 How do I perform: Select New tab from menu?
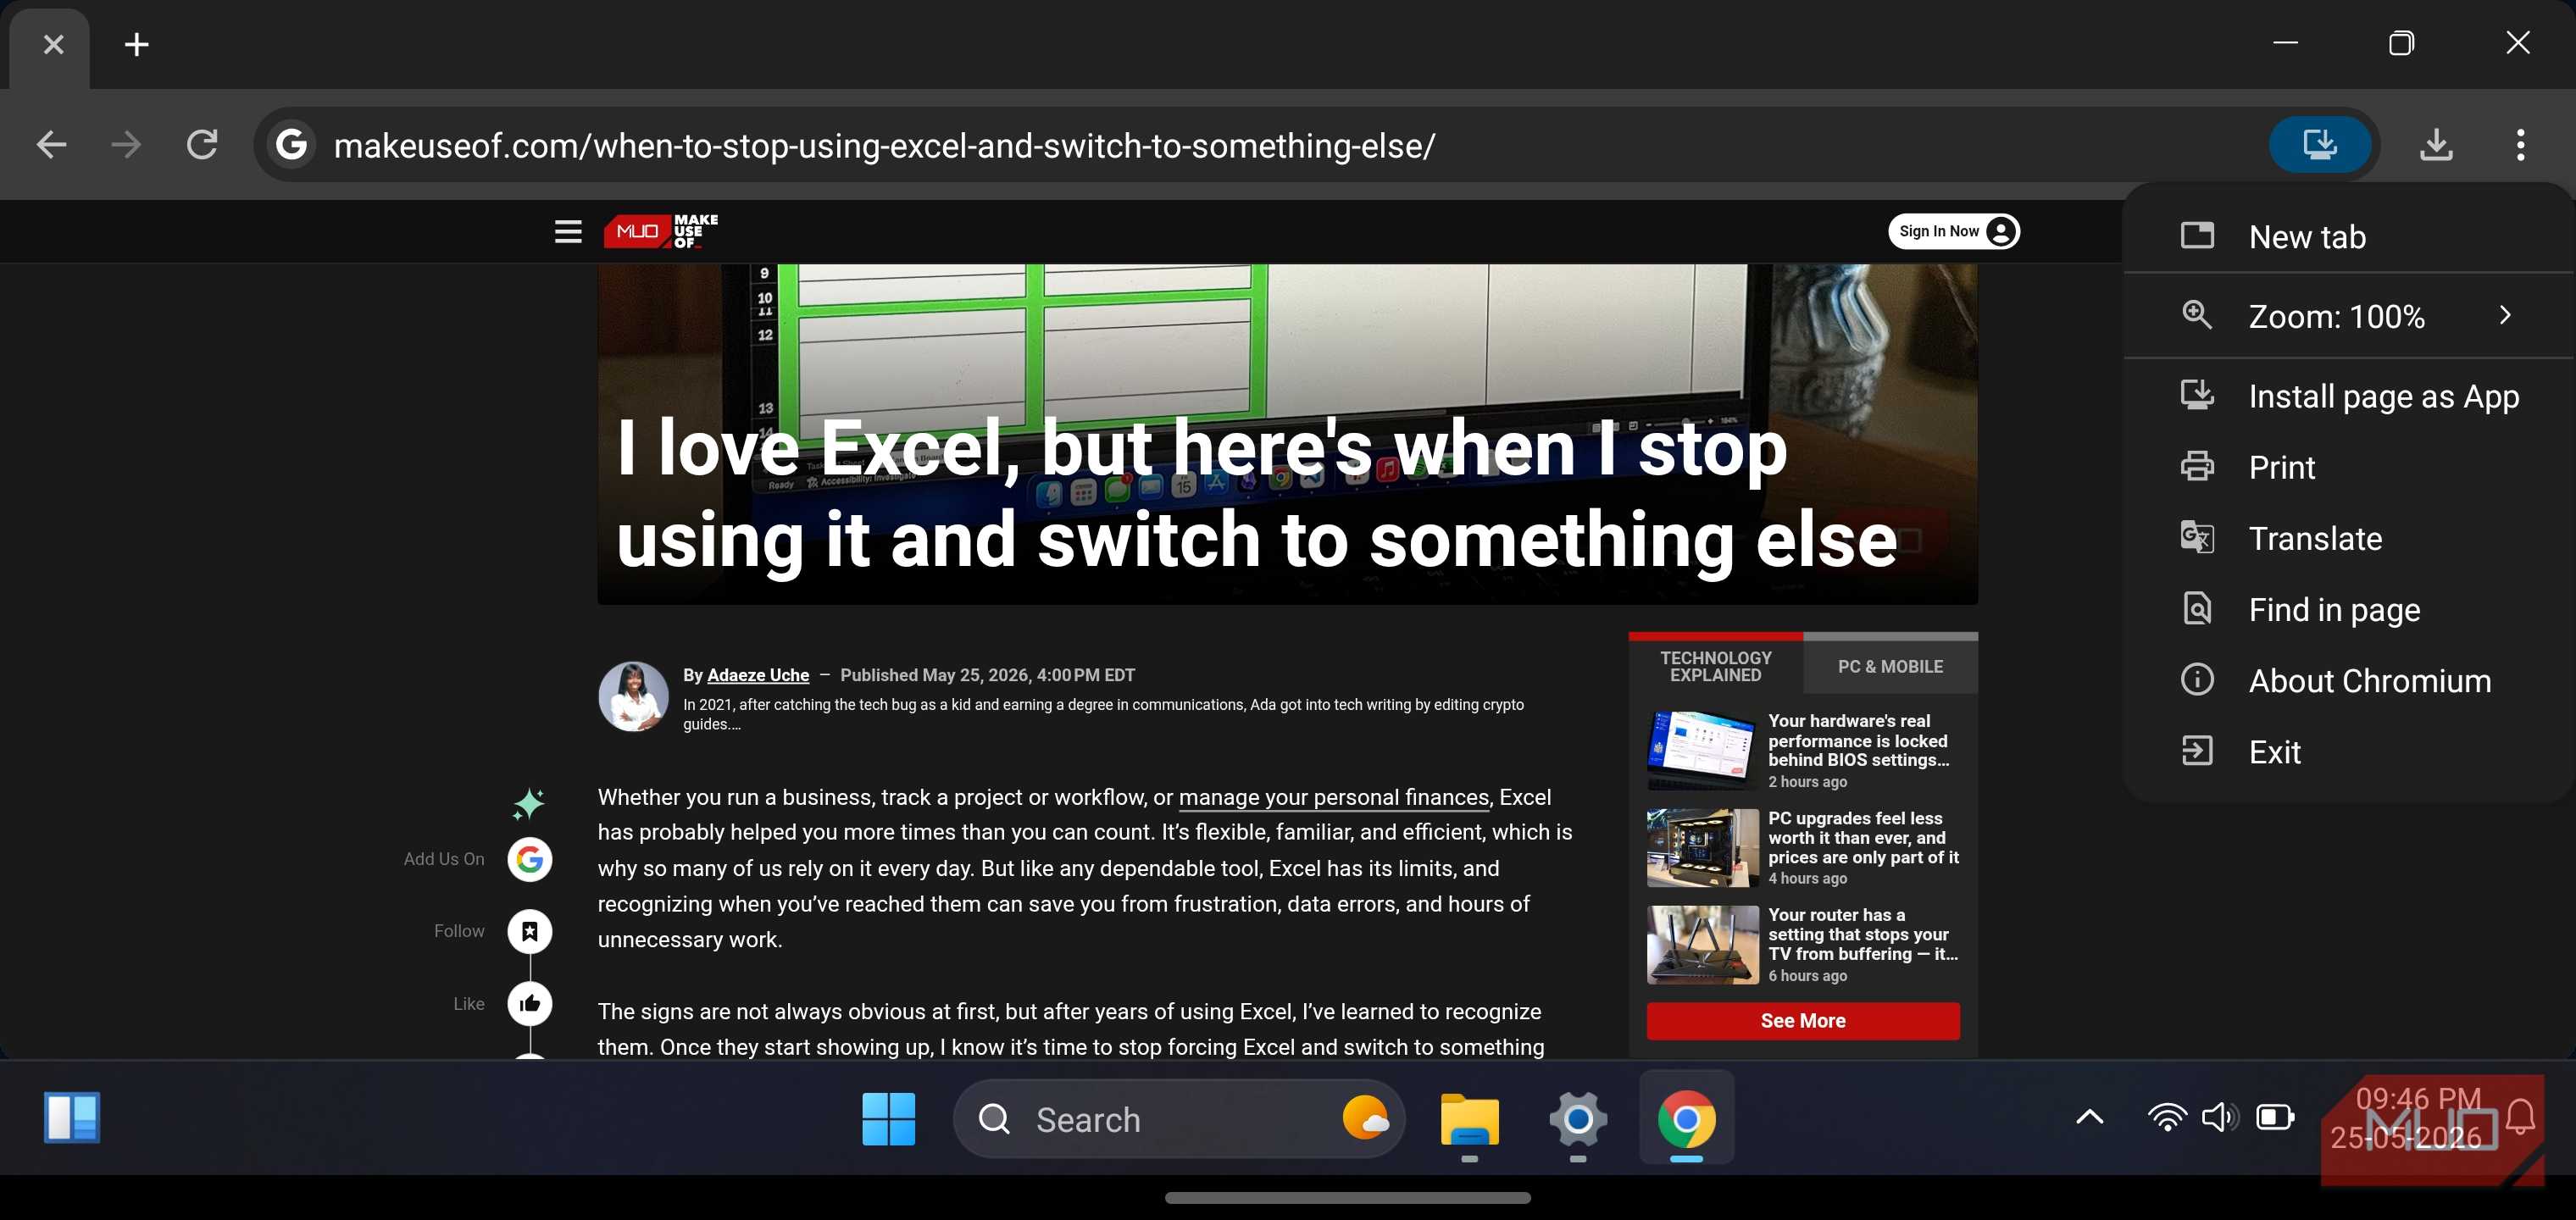(2347, 237)
